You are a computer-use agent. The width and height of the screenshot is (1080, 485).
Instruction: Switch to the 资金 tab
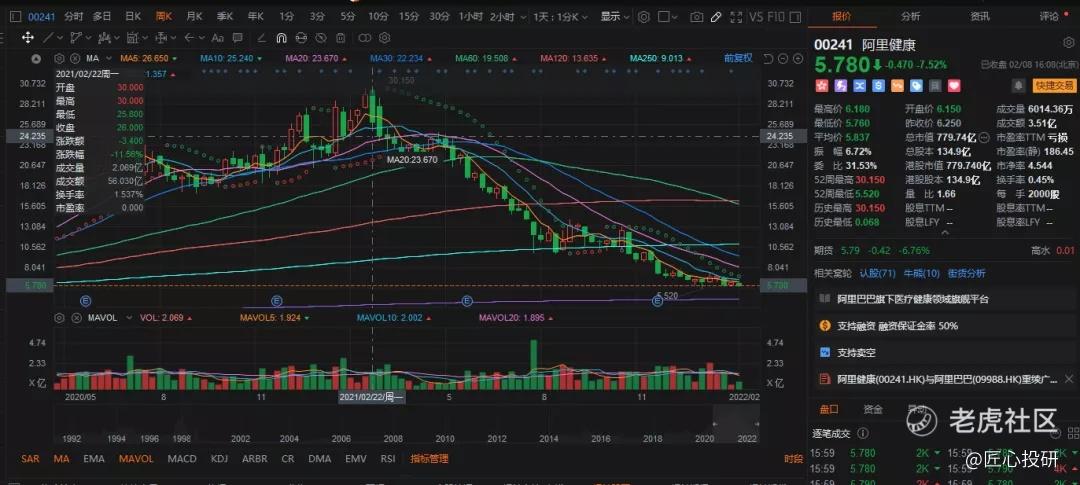coord(873,409)
